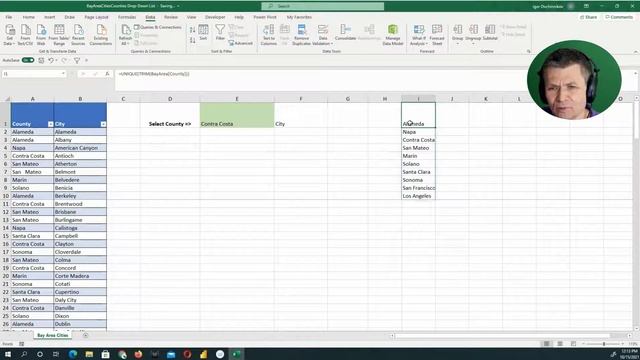Screen dimensions: 640x360
Task: Collapse the ribbon chevron
Action: coord(636,52)
